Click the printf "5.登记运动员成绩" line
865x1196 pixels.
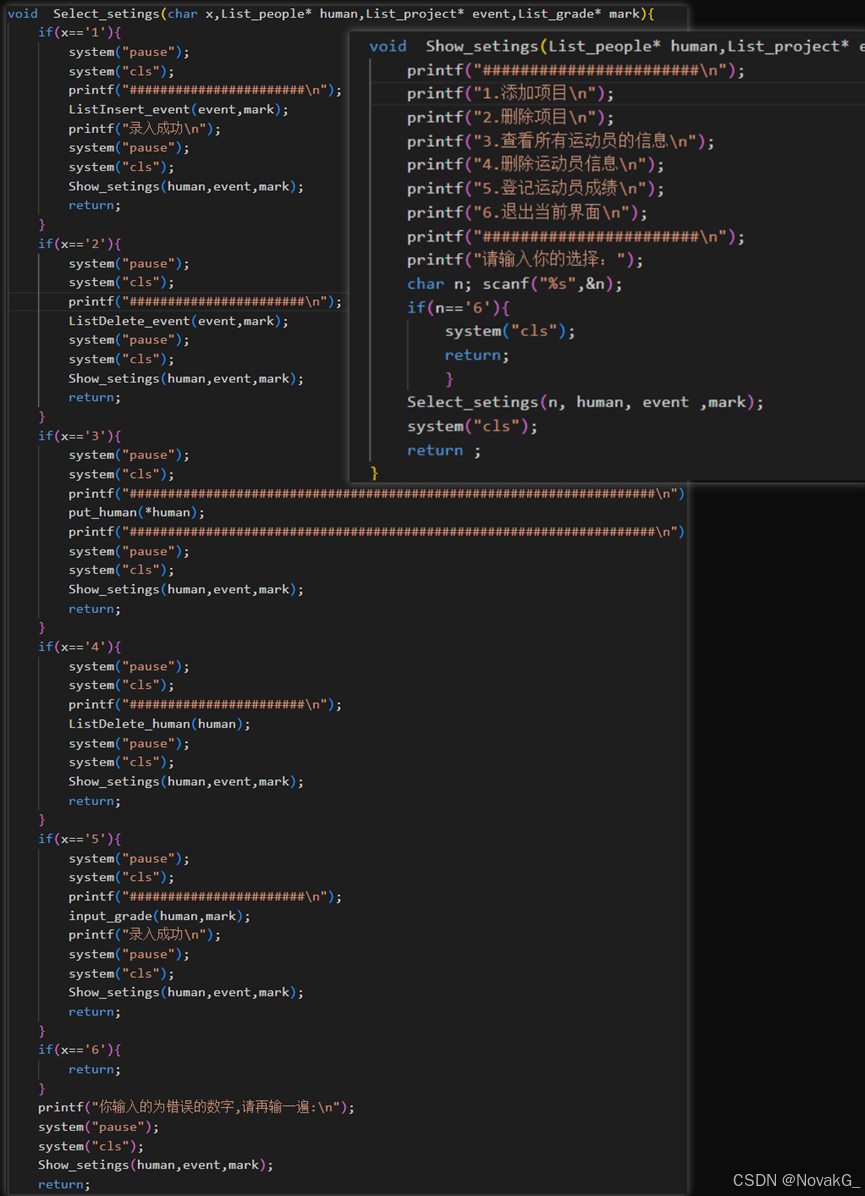tap(535, 188)
